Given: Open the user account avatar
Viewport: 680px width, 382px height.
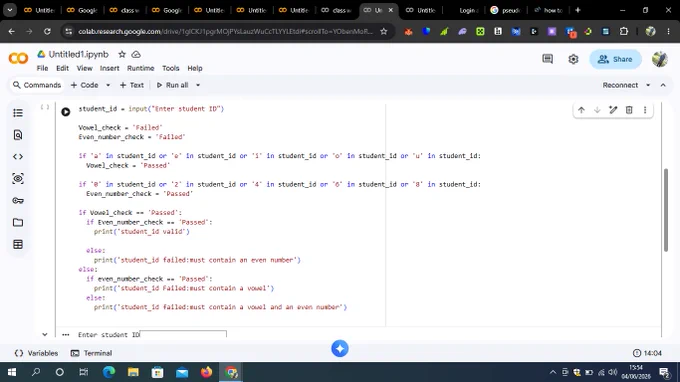Looking at the screenshot, I should (660, 59).
